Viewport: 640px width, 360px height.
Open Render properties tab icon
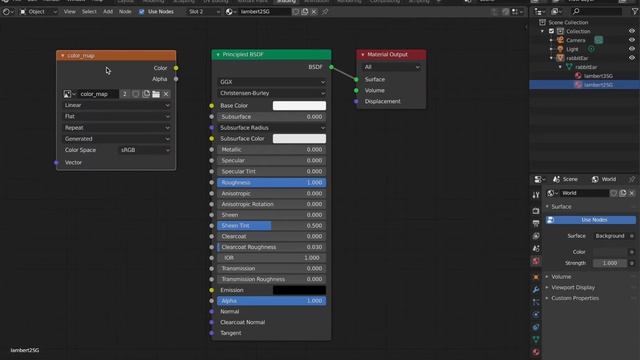[x=536, y=211]
